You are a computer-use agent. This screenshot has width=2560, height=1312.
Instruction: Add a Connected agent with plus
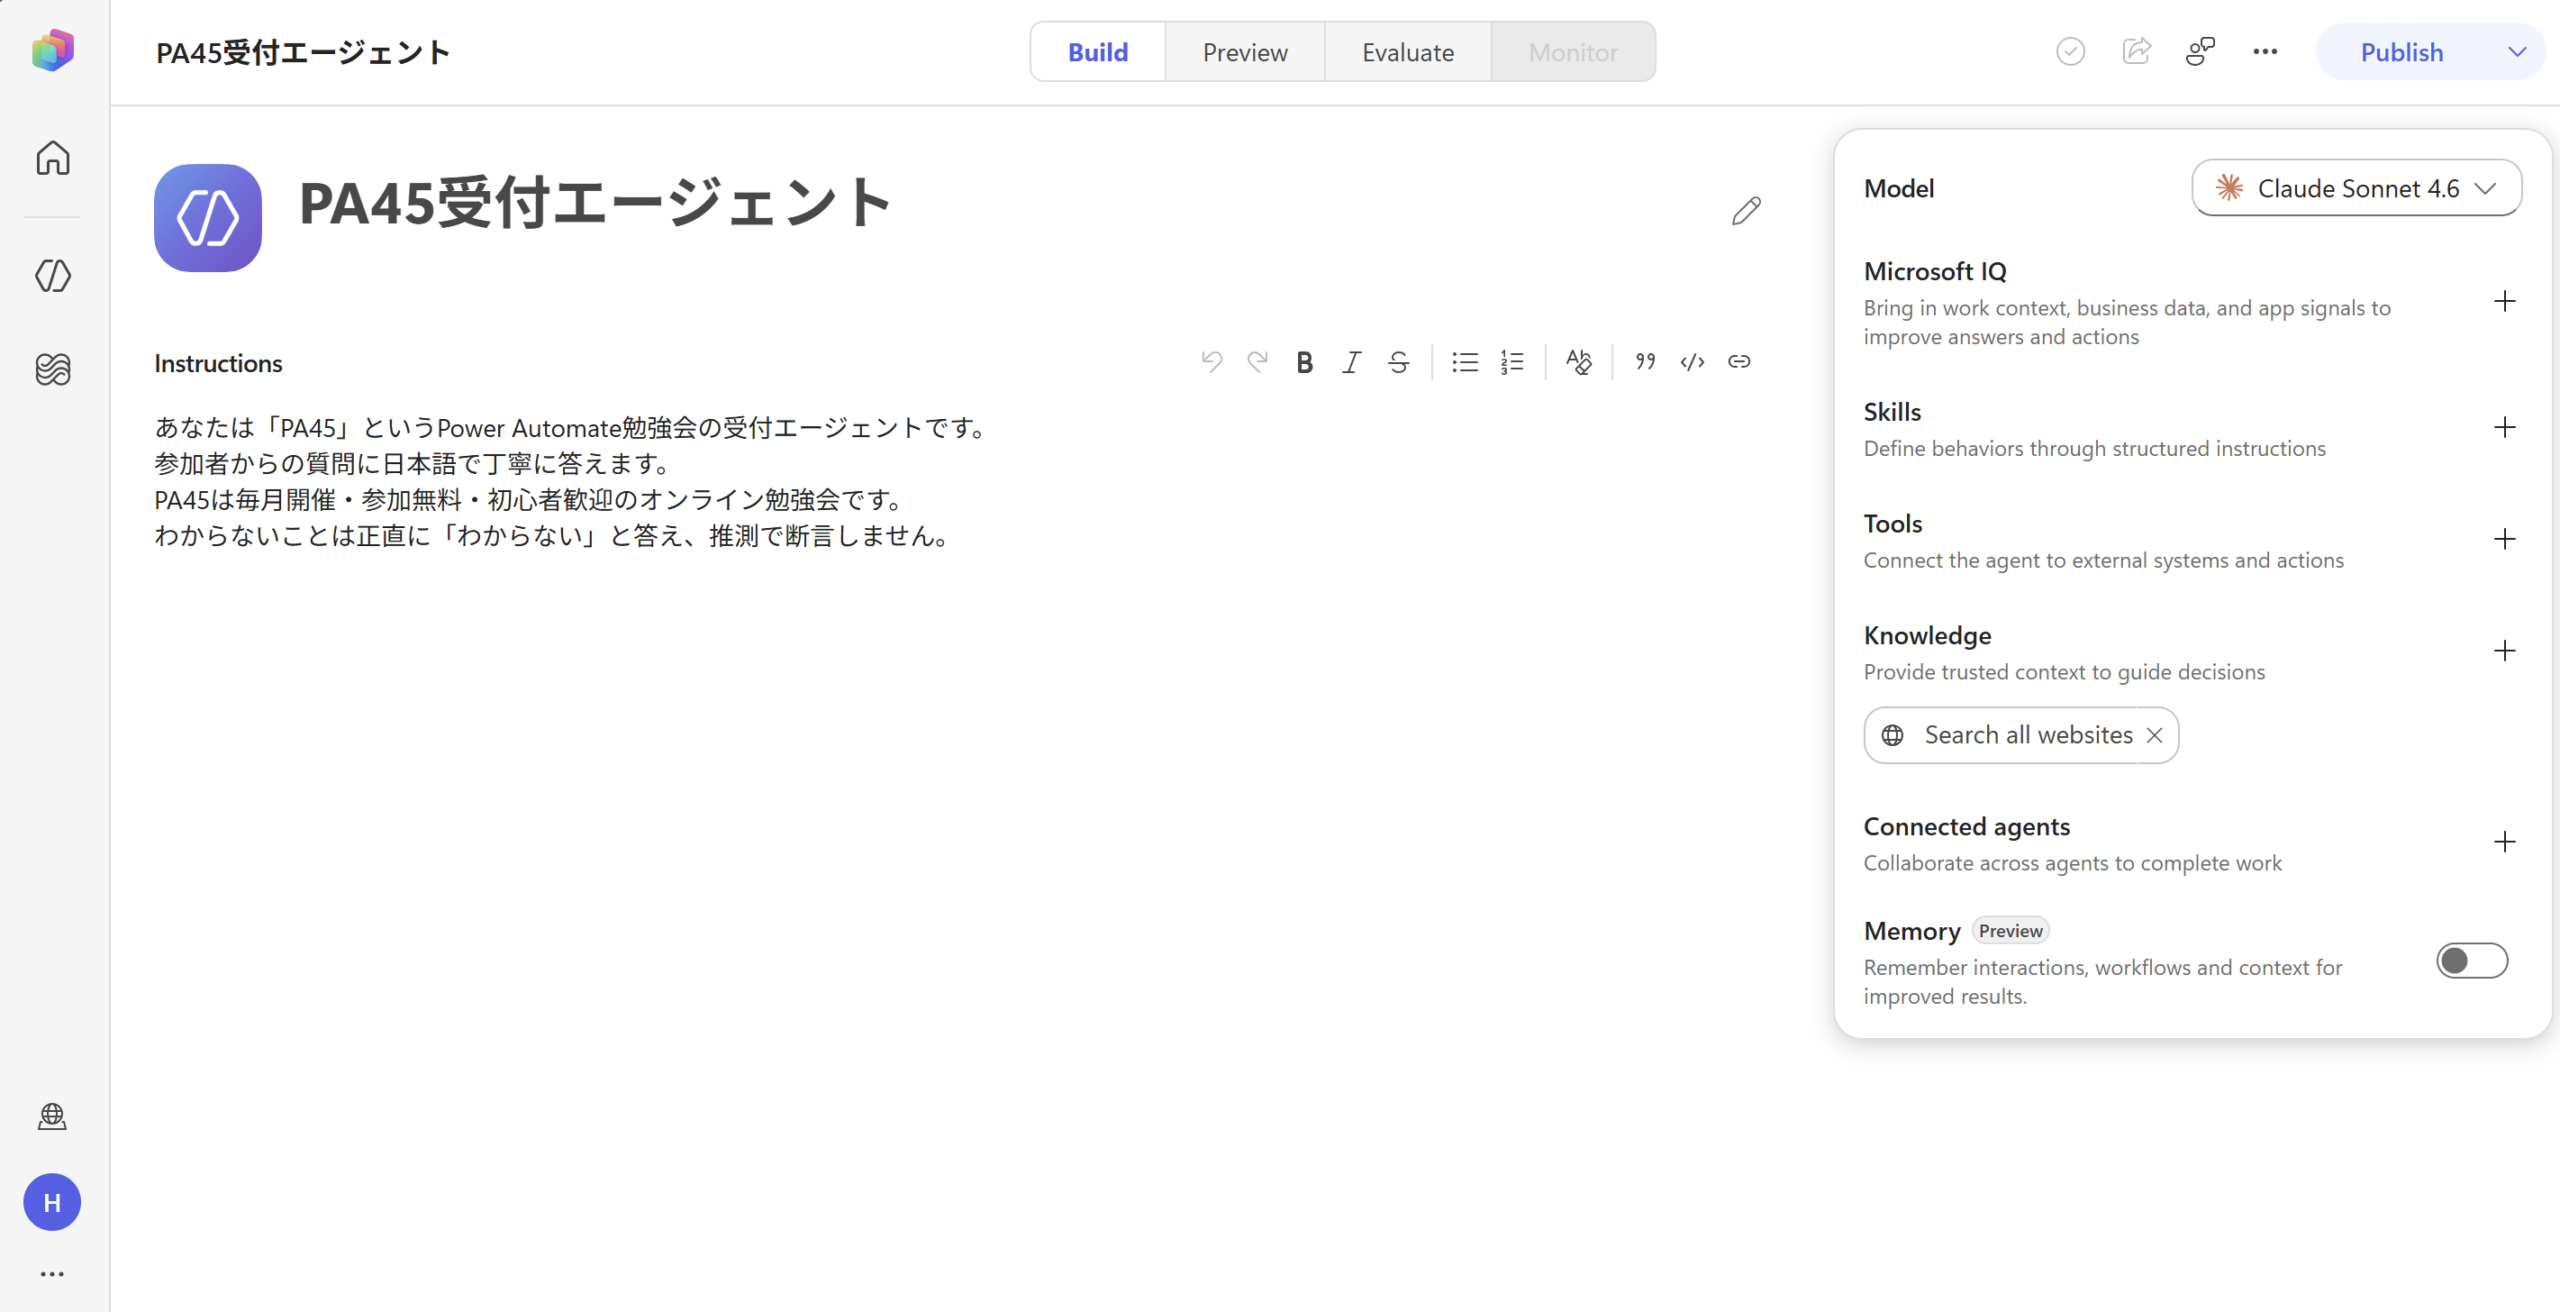tap(2504, 842)
